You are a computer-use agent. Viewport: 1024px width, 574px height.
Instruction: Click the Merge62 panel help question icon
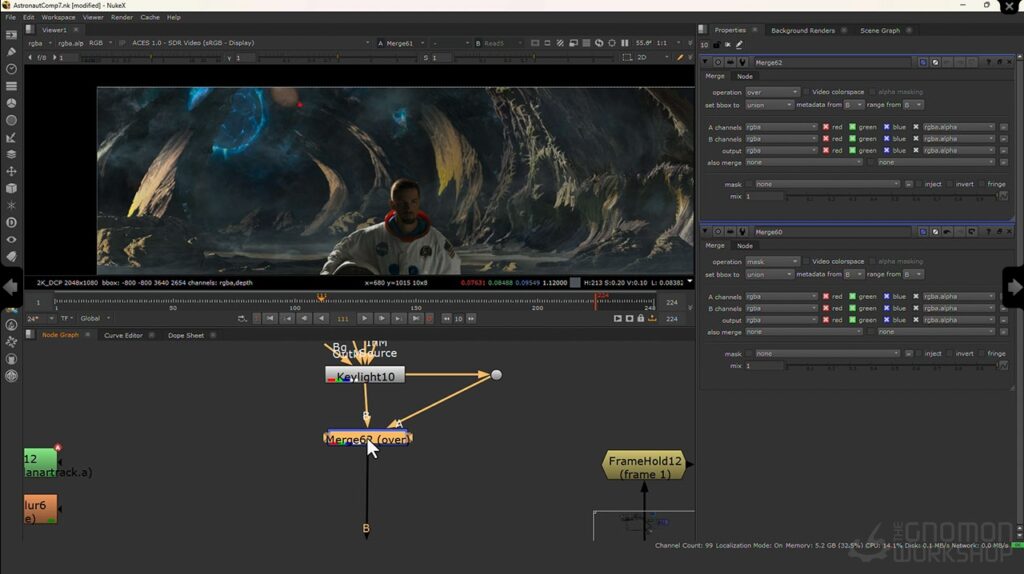point(989,62)
